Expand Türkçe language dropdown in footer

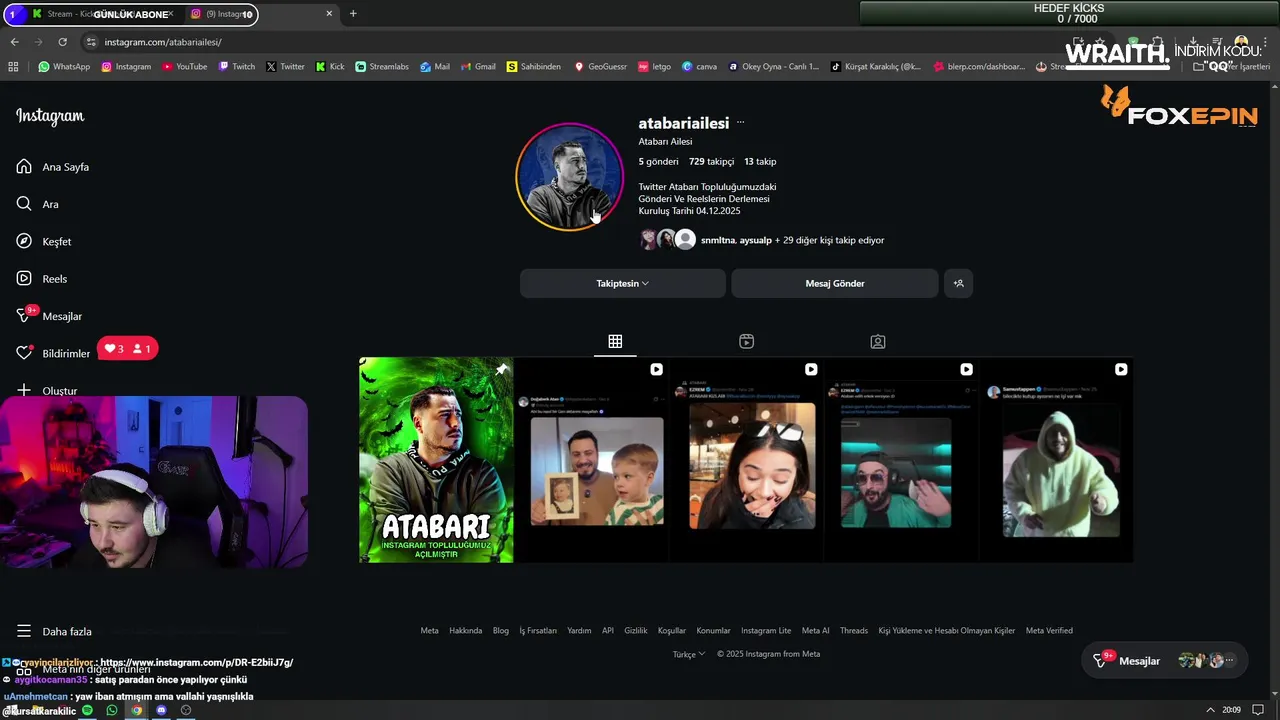689,654
